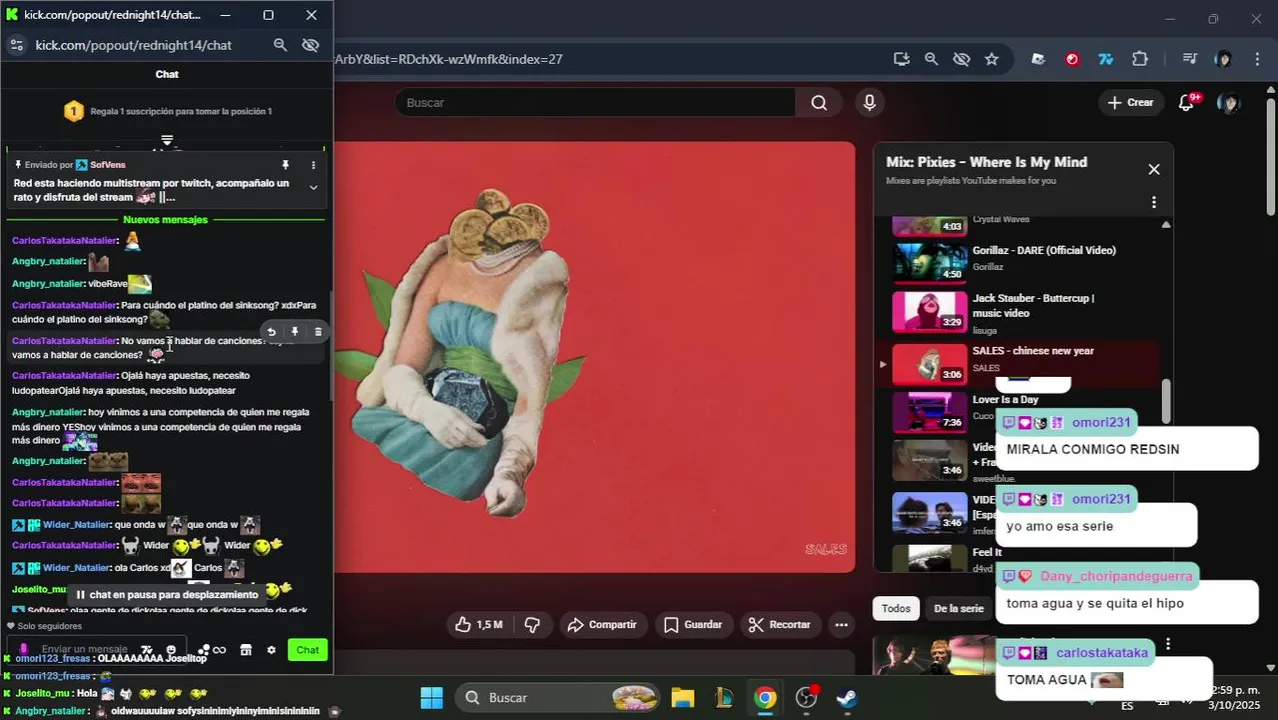Viewport: 1278px width, 720px height.
Task: Open Google Chrome from taskbar
Action: [x=765, y=697]
